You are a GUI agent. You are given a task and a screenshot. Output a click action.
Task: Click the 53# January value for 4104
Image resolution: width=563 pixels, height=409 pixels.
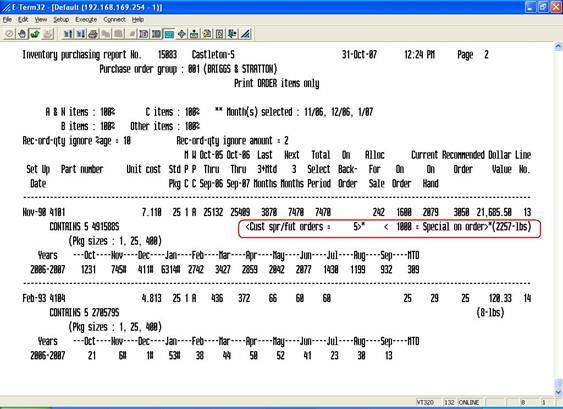tap(174, 355)
